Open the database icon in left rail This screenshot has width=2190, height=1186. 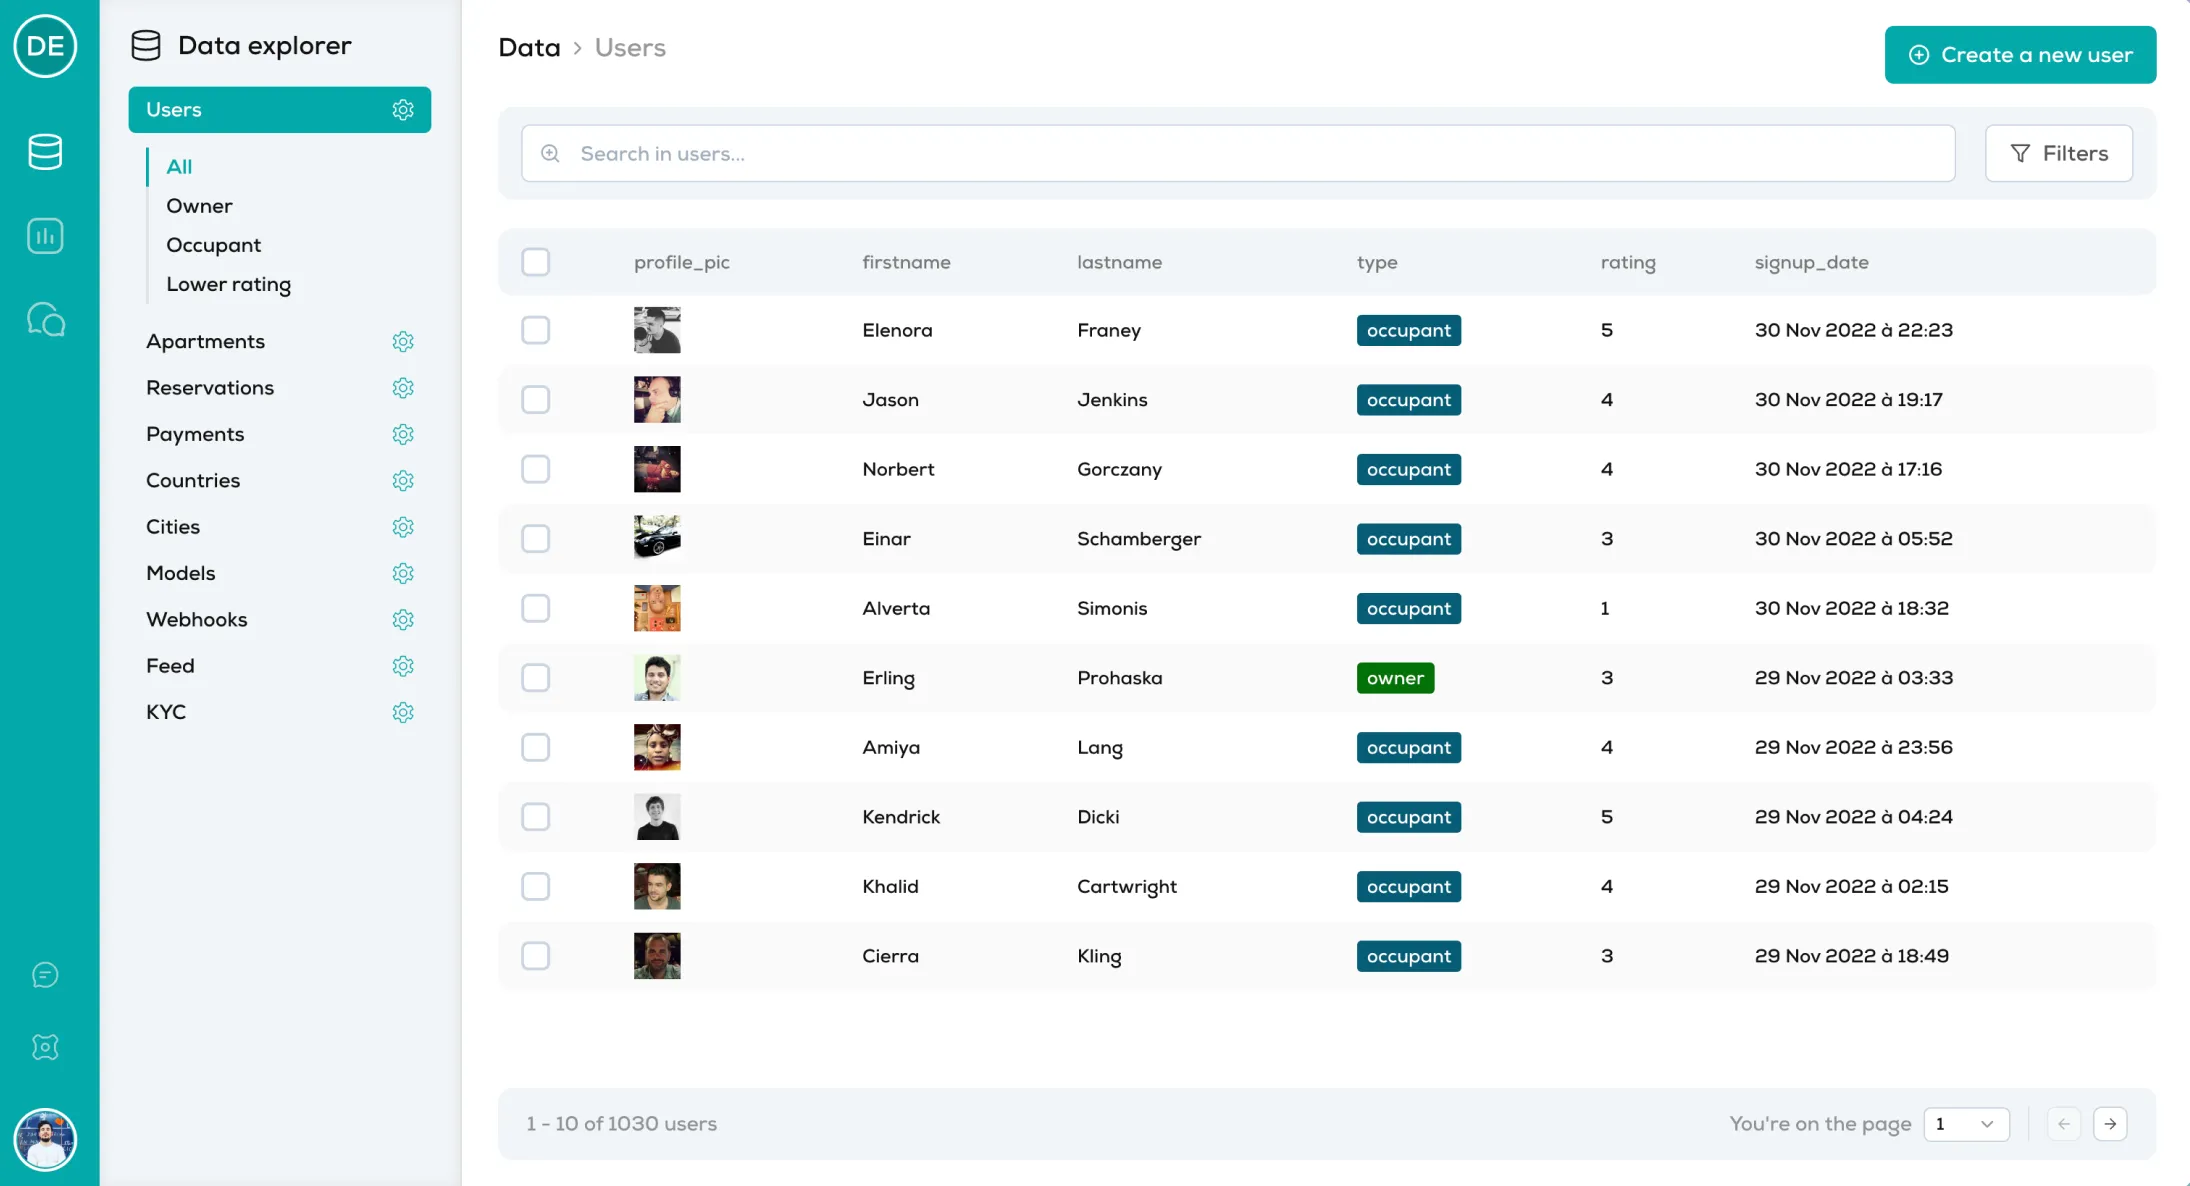click(x=45, y=152)
